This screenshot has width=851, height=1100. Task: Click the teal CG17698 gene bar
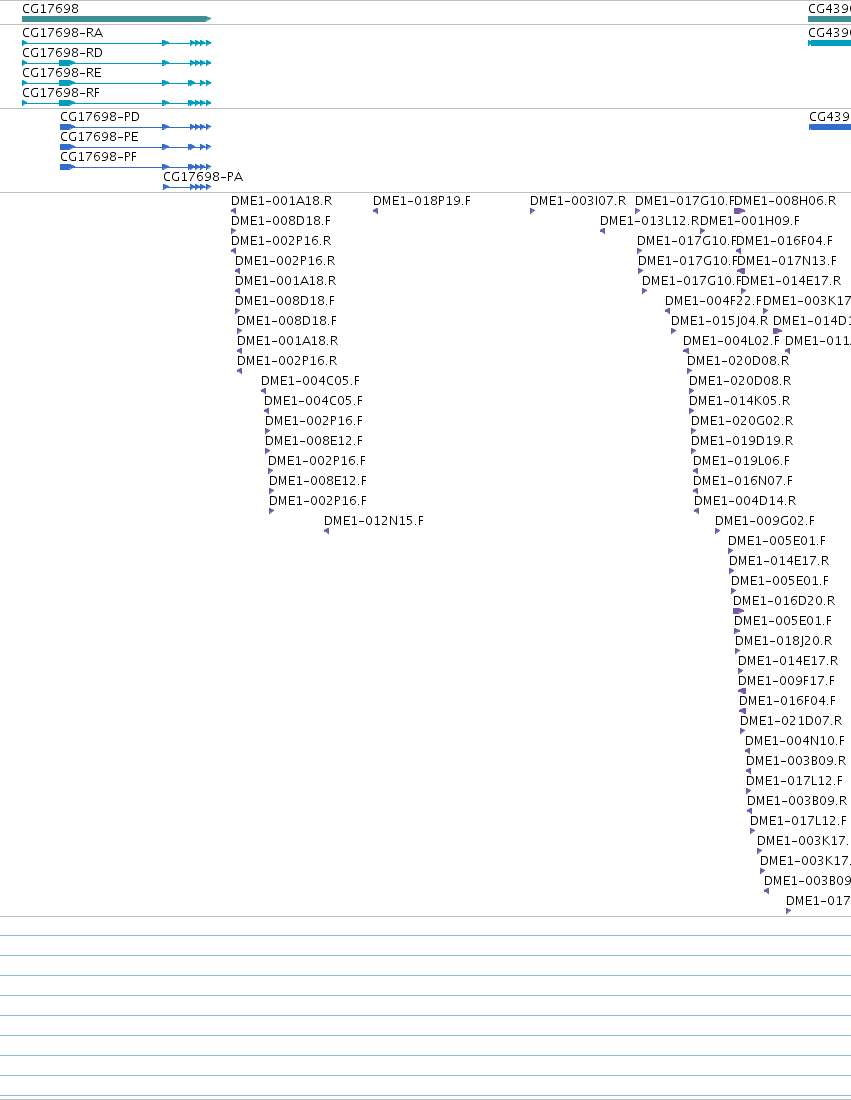(116, 19)
